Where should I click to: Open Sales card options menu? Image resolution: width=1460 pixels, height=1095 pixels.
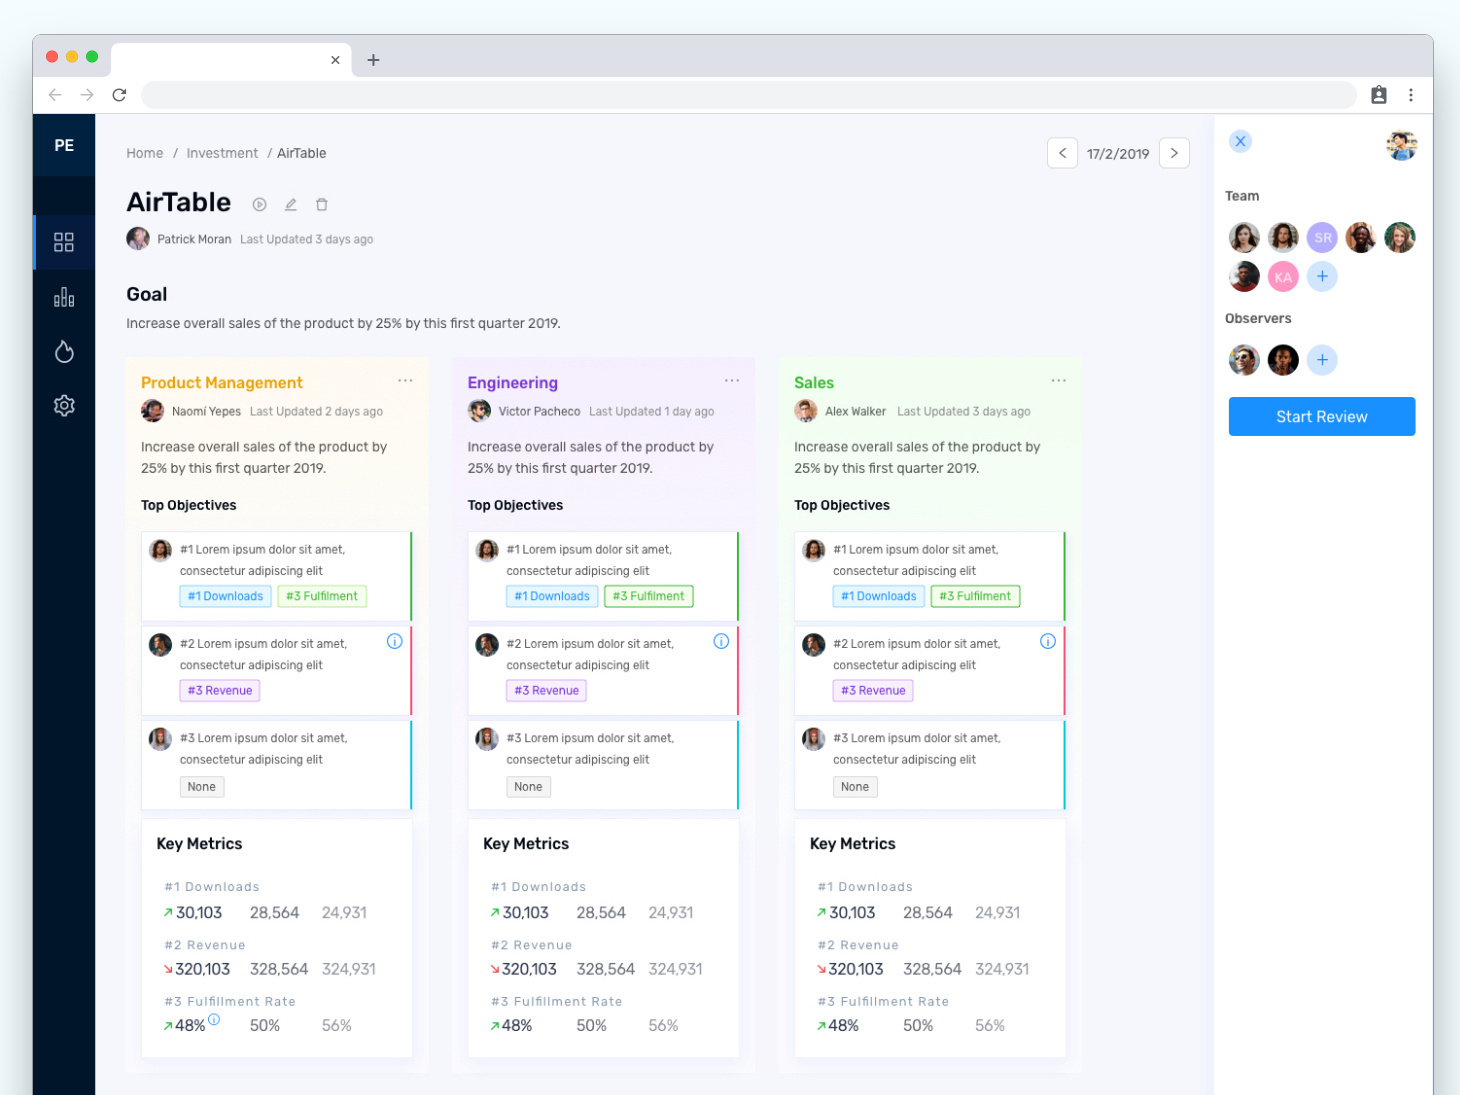tap(1058, 381)
